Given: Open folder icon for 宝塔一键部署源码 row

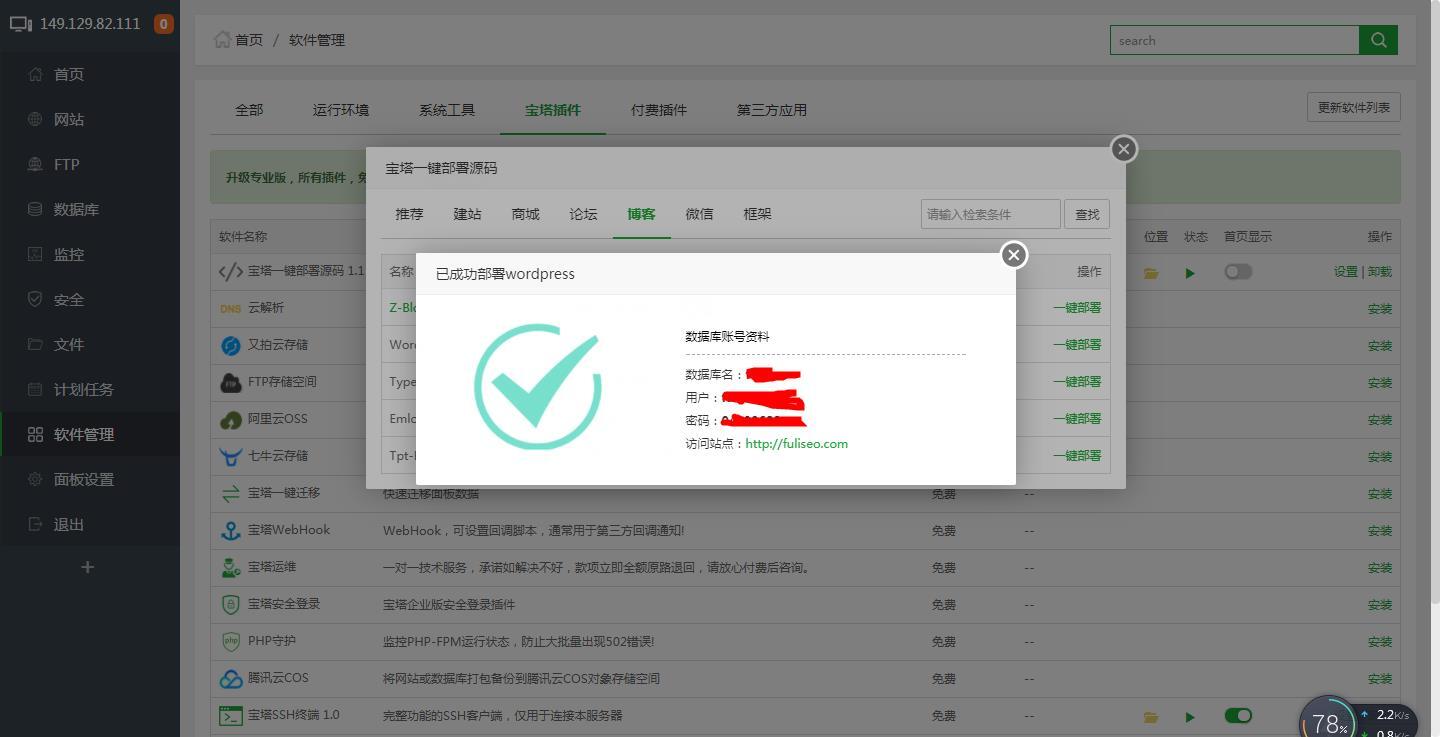Looking at the screenshot, I should (x=1151, y=272).
